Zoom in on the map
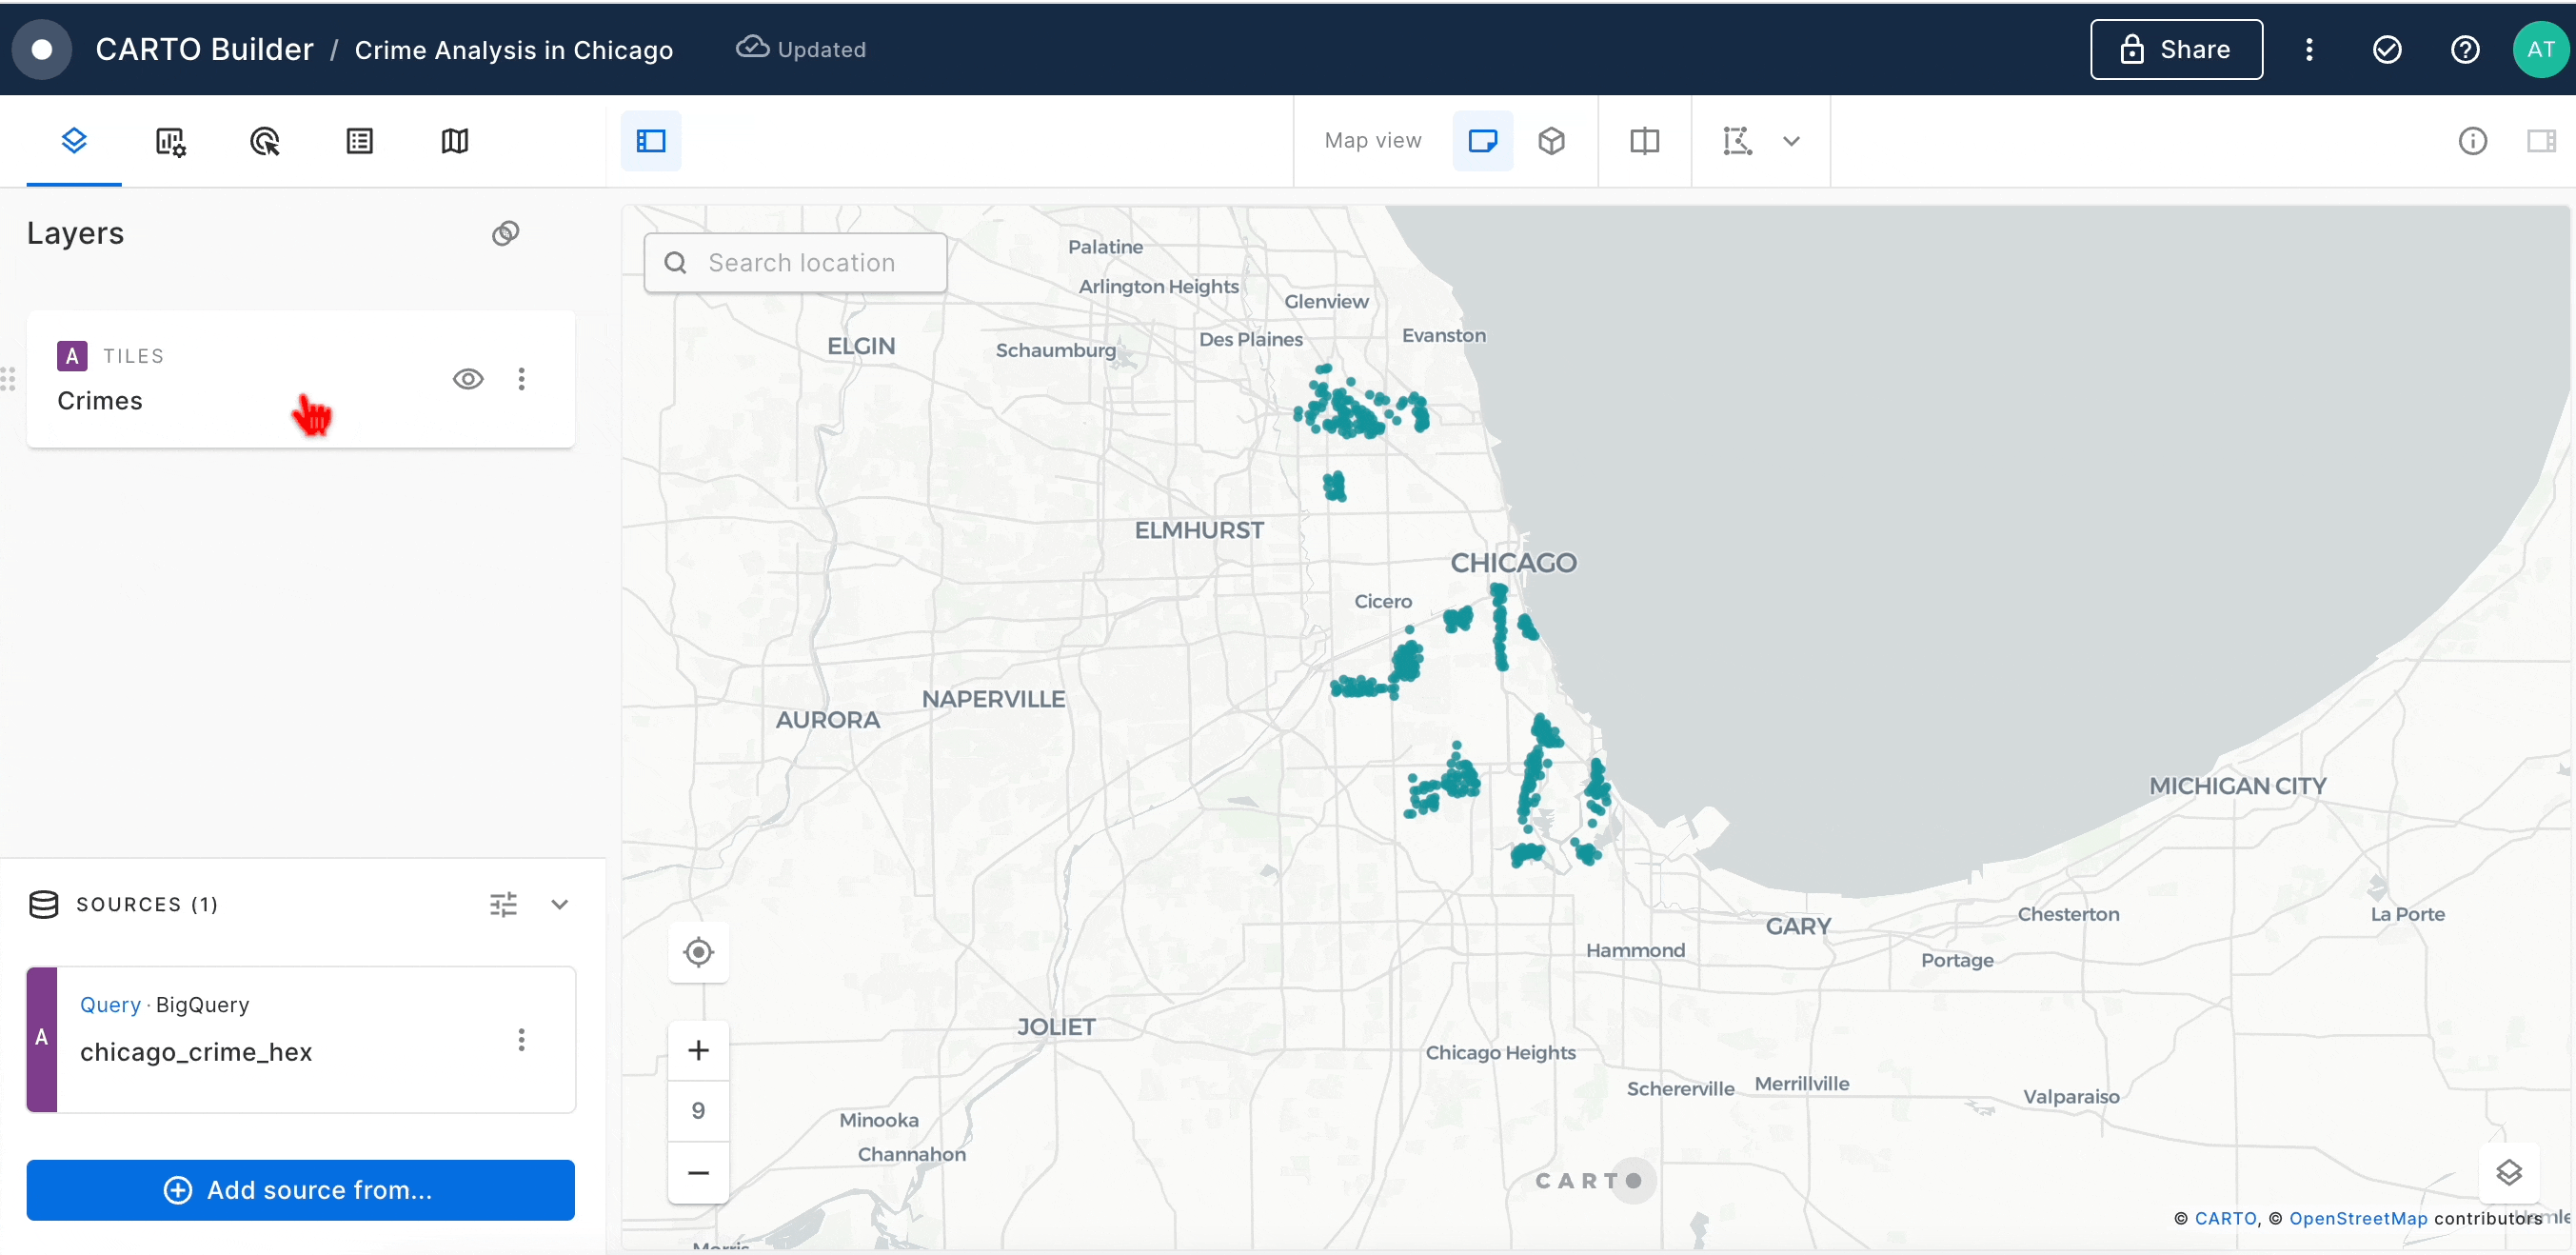 (698, 1050)
